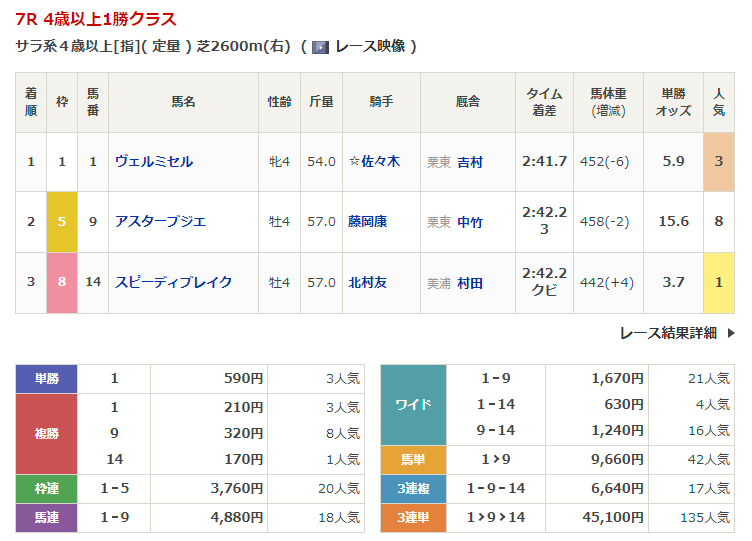Open trainer 吉村 stable link
Image resolution: width=752 pixels, height=541 pixels.
(x=469, y=162)
